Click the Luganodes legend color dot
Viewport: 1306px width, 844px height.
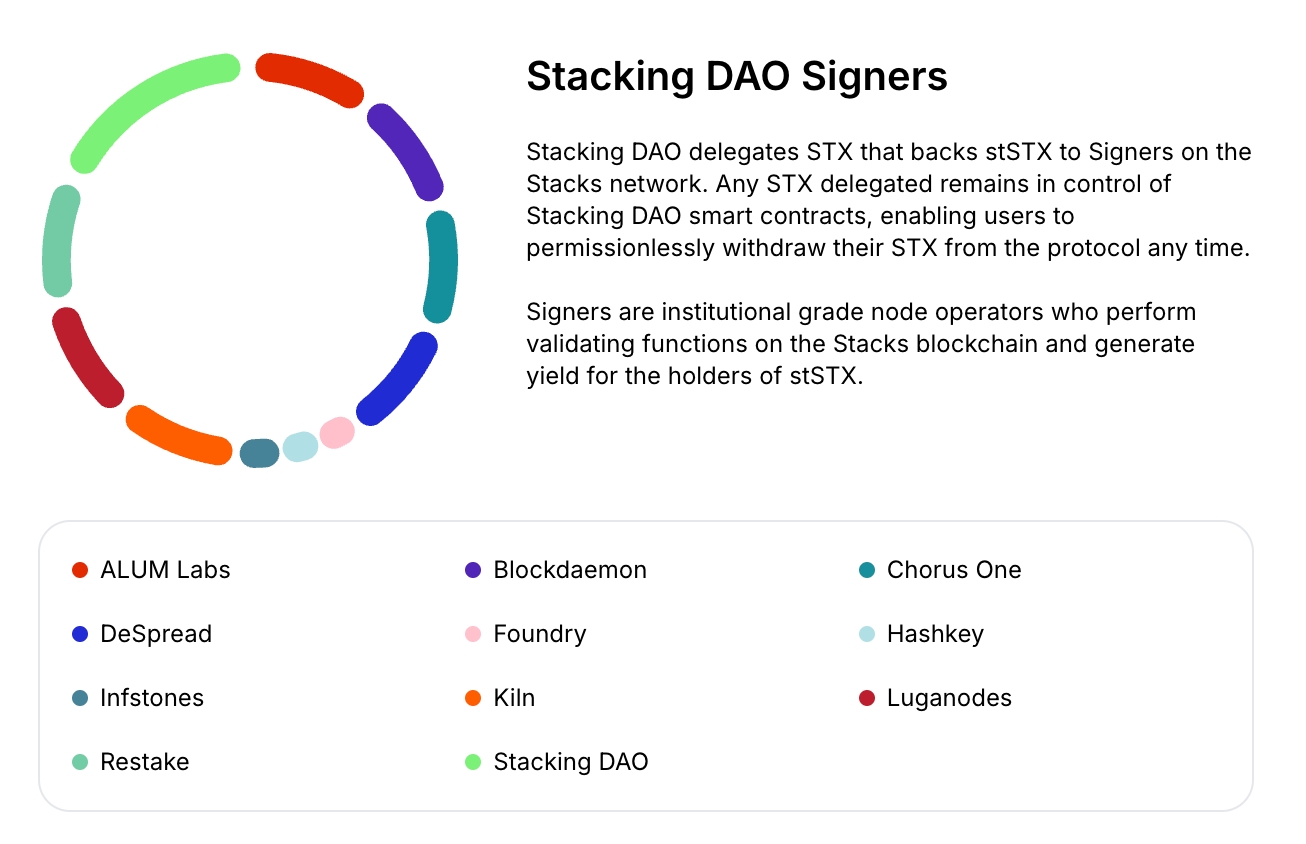pyautogui.click(x=867, y=698)
